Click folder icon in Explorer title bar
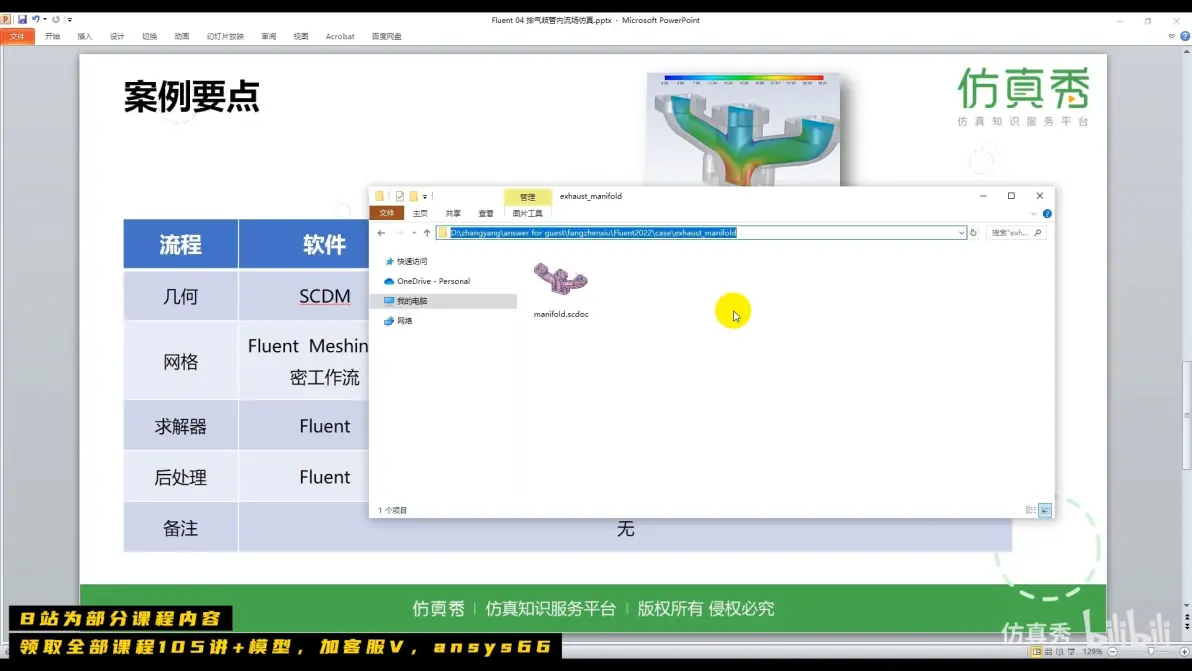The image size is (1192, 671). click(x=379, y=196)
